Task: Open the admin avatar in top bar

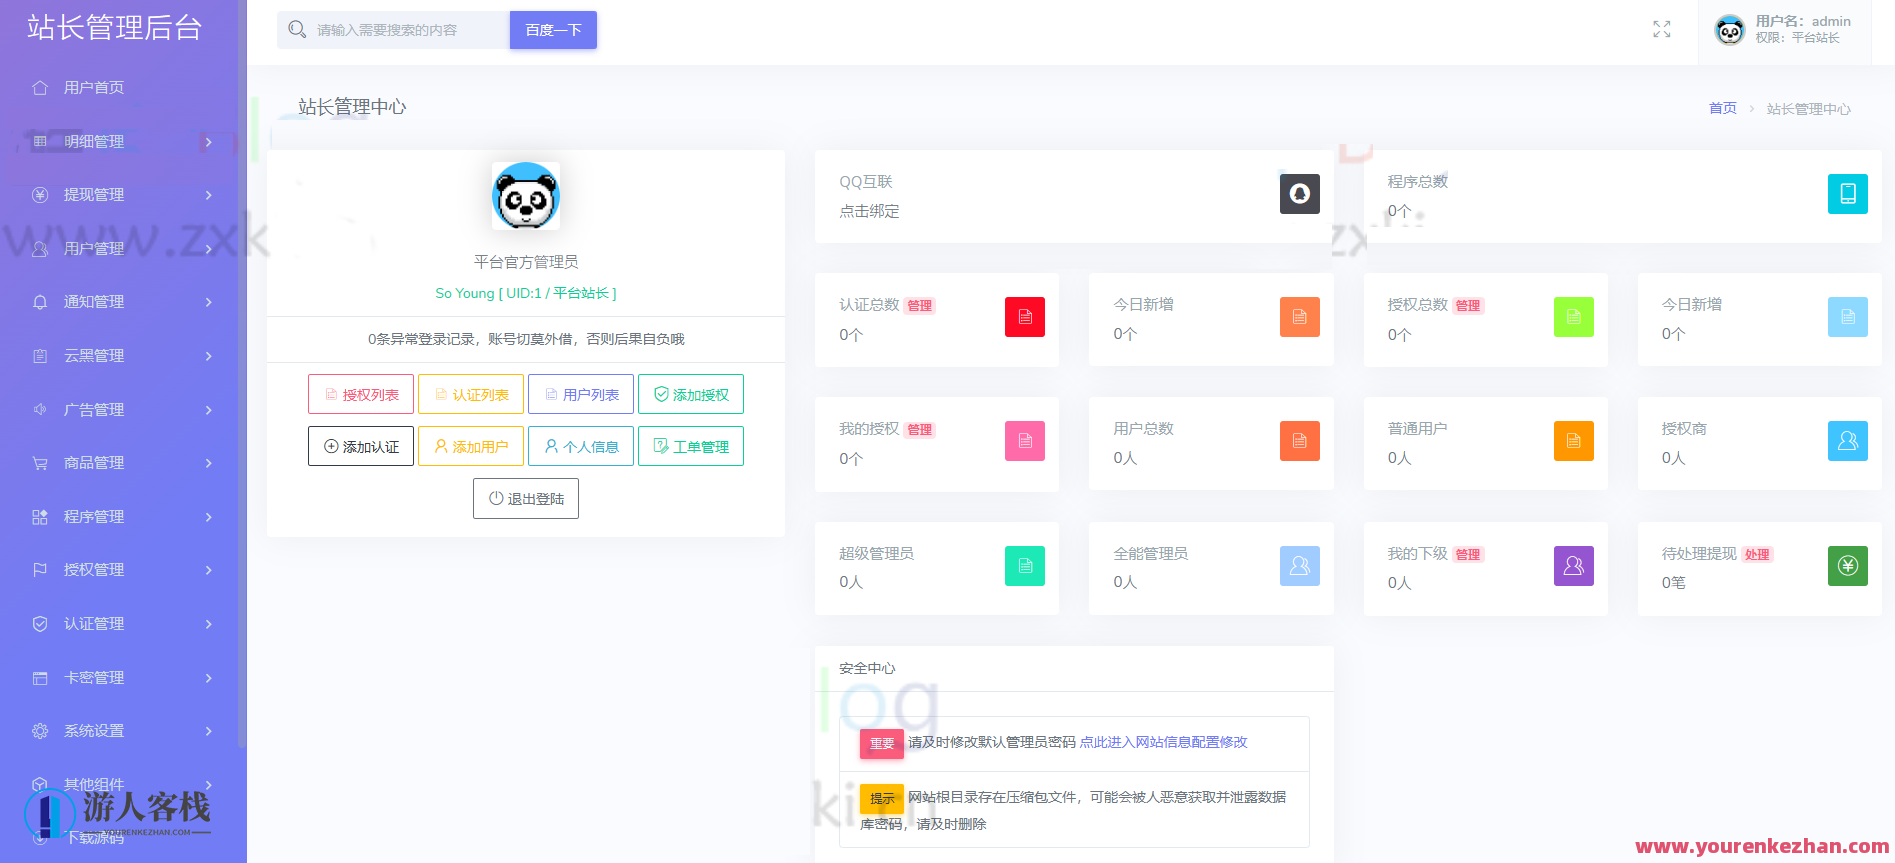Action: point(1730,31)
